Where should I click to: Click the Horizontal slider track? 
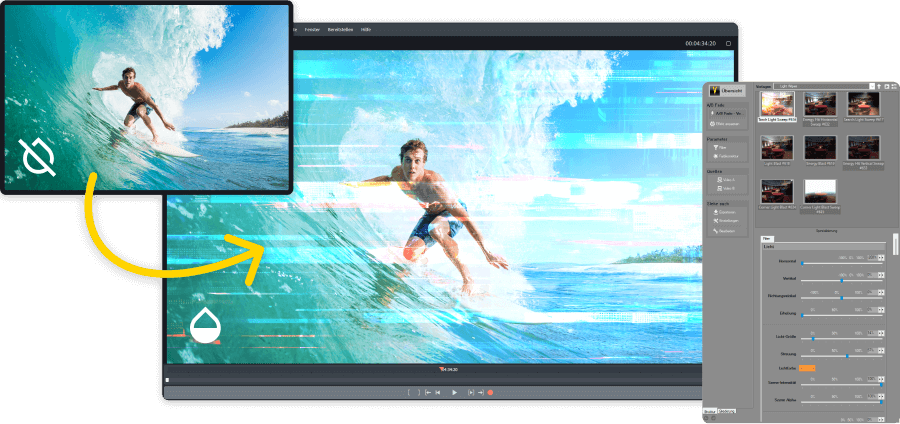840,262
